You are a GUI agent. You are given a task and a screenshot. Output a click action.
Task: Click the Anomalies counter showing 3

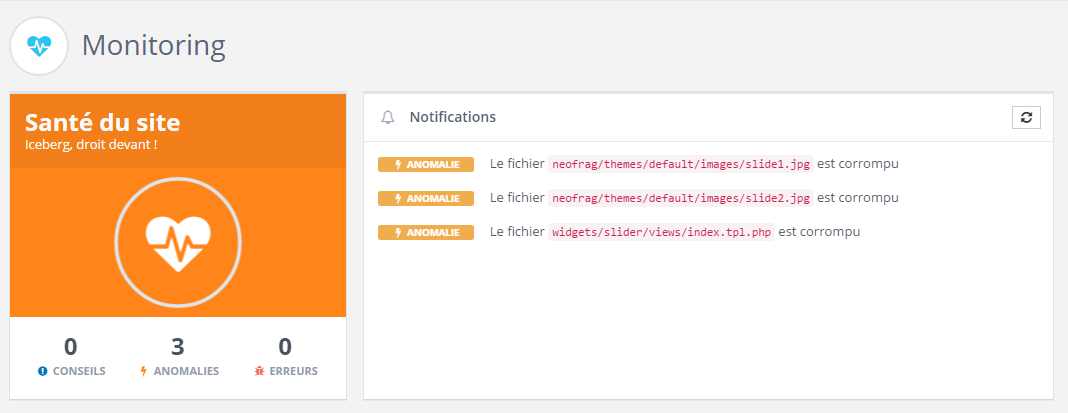click(178, 347)
